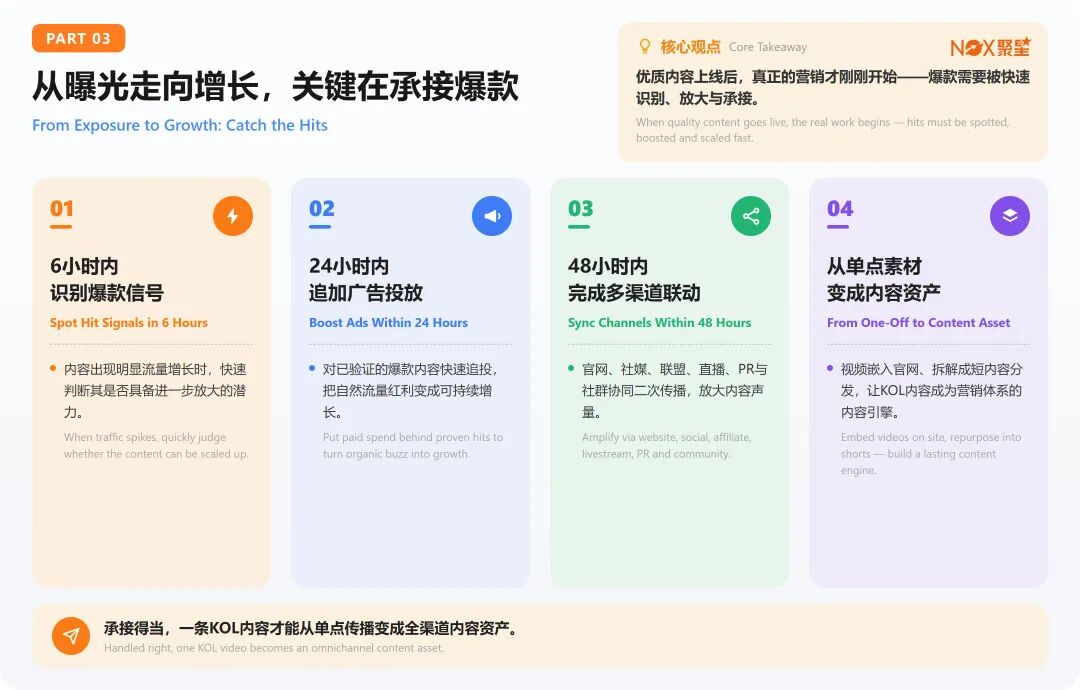Click heading 24小时内 追加广告投放
Image resolution: width=1080 pixels, height=690 pixels.
(x=366, y=280)
